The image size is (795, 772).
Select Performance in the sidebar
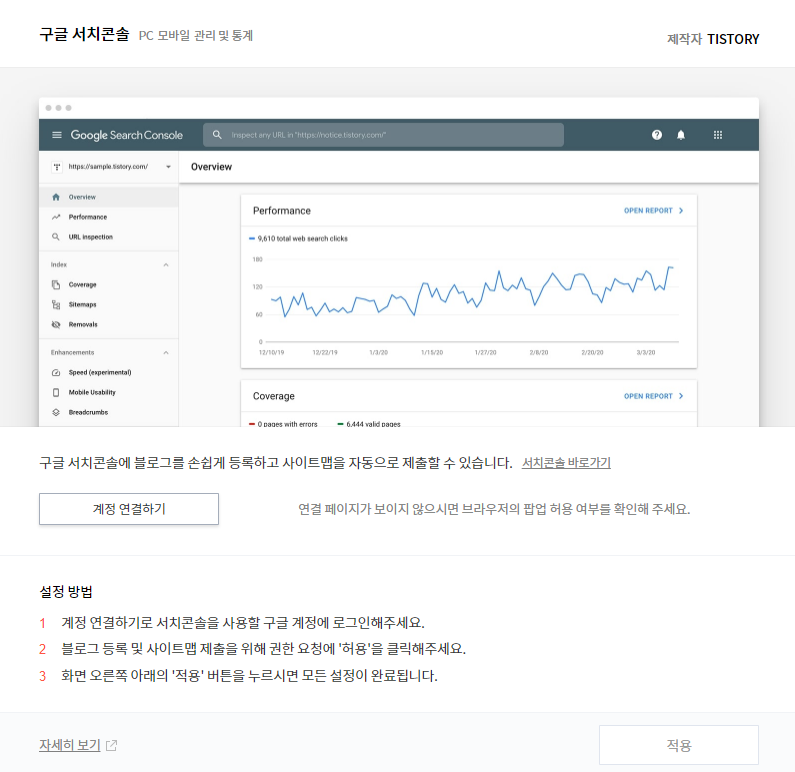[109, 217]
